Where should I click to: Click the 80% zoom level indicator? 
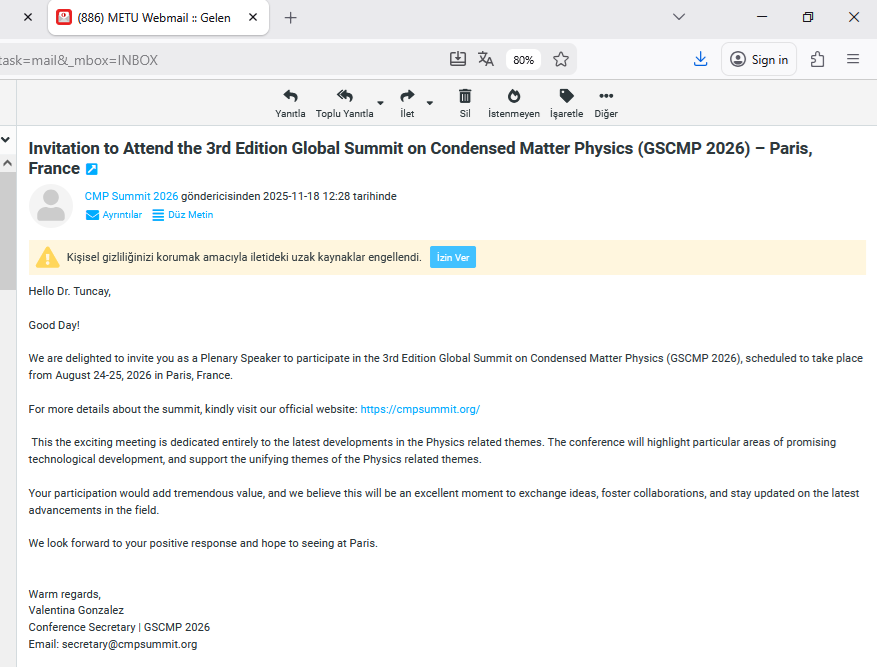523,60
